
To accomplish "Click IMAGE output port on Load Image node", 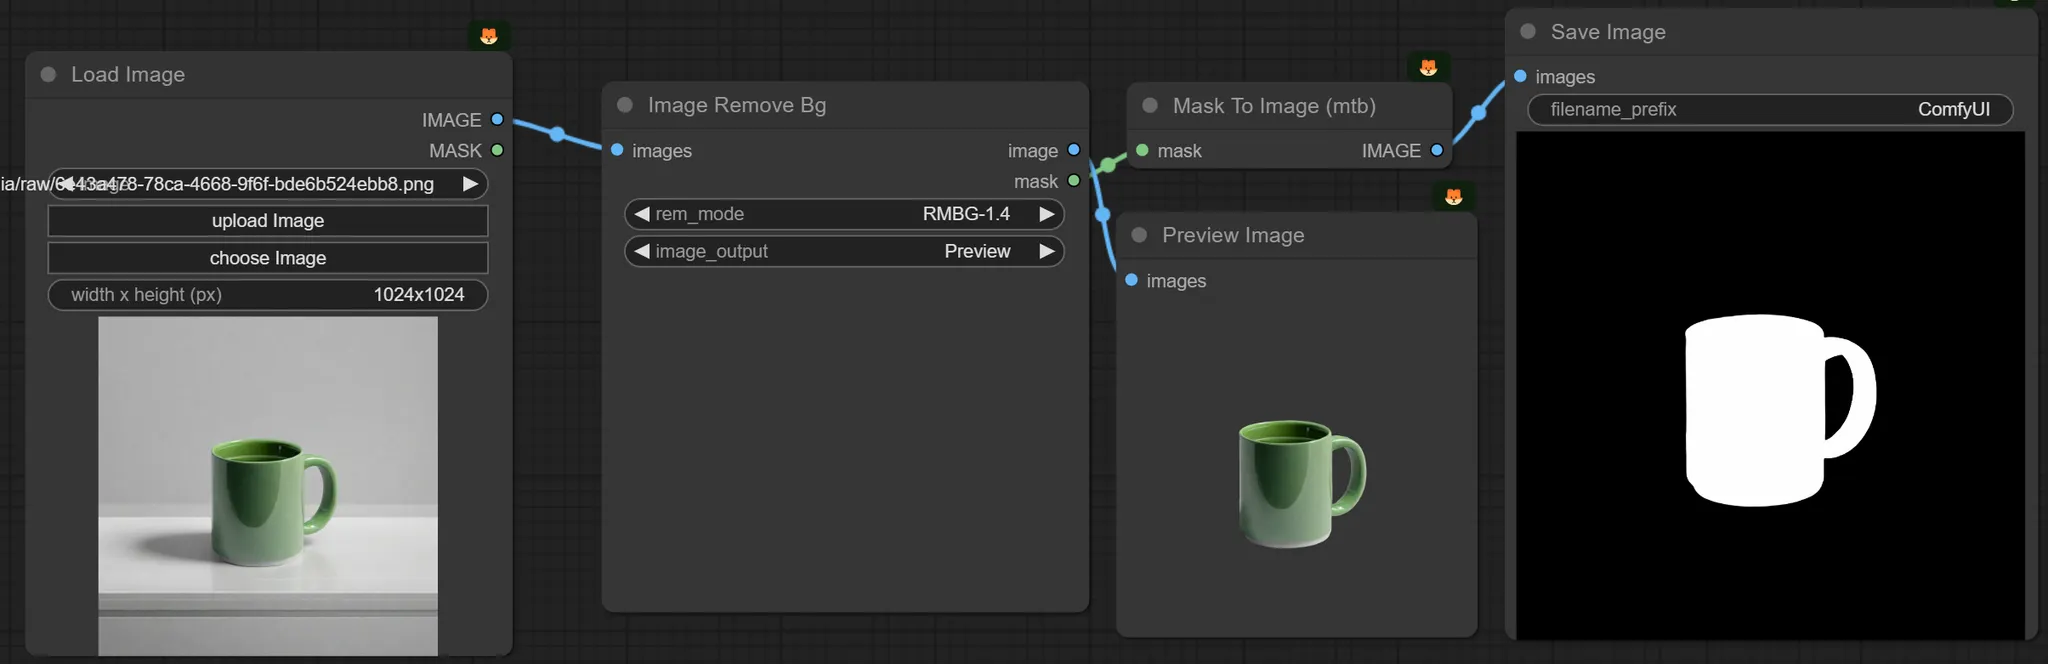I will [x=497, y=120].
